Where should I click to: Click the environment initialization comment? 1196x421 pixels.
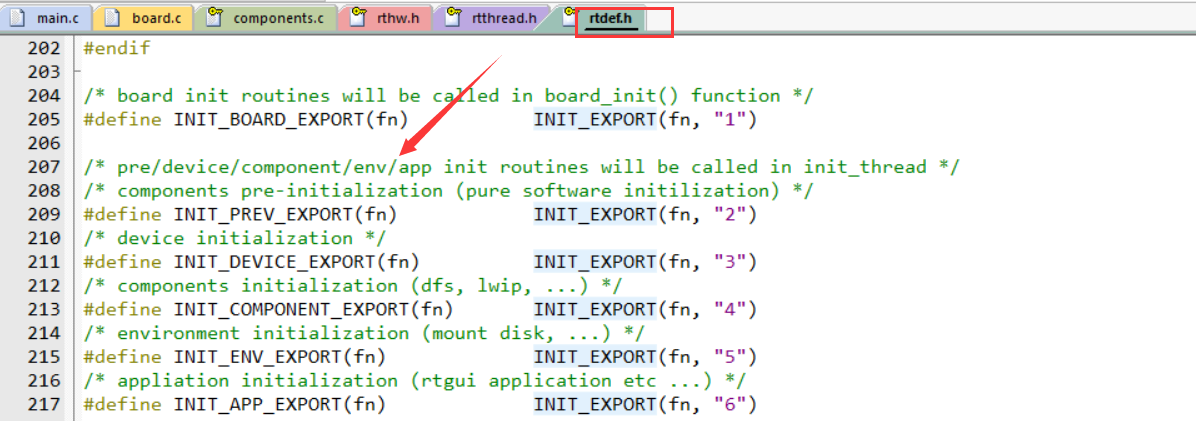click(364, 333)
